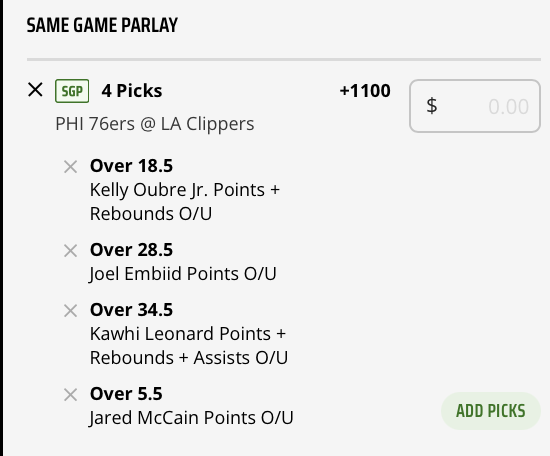Remove Kawhi Leonard Over 34.5 pick
The image size is (550, 456).
tap(71, 311)
